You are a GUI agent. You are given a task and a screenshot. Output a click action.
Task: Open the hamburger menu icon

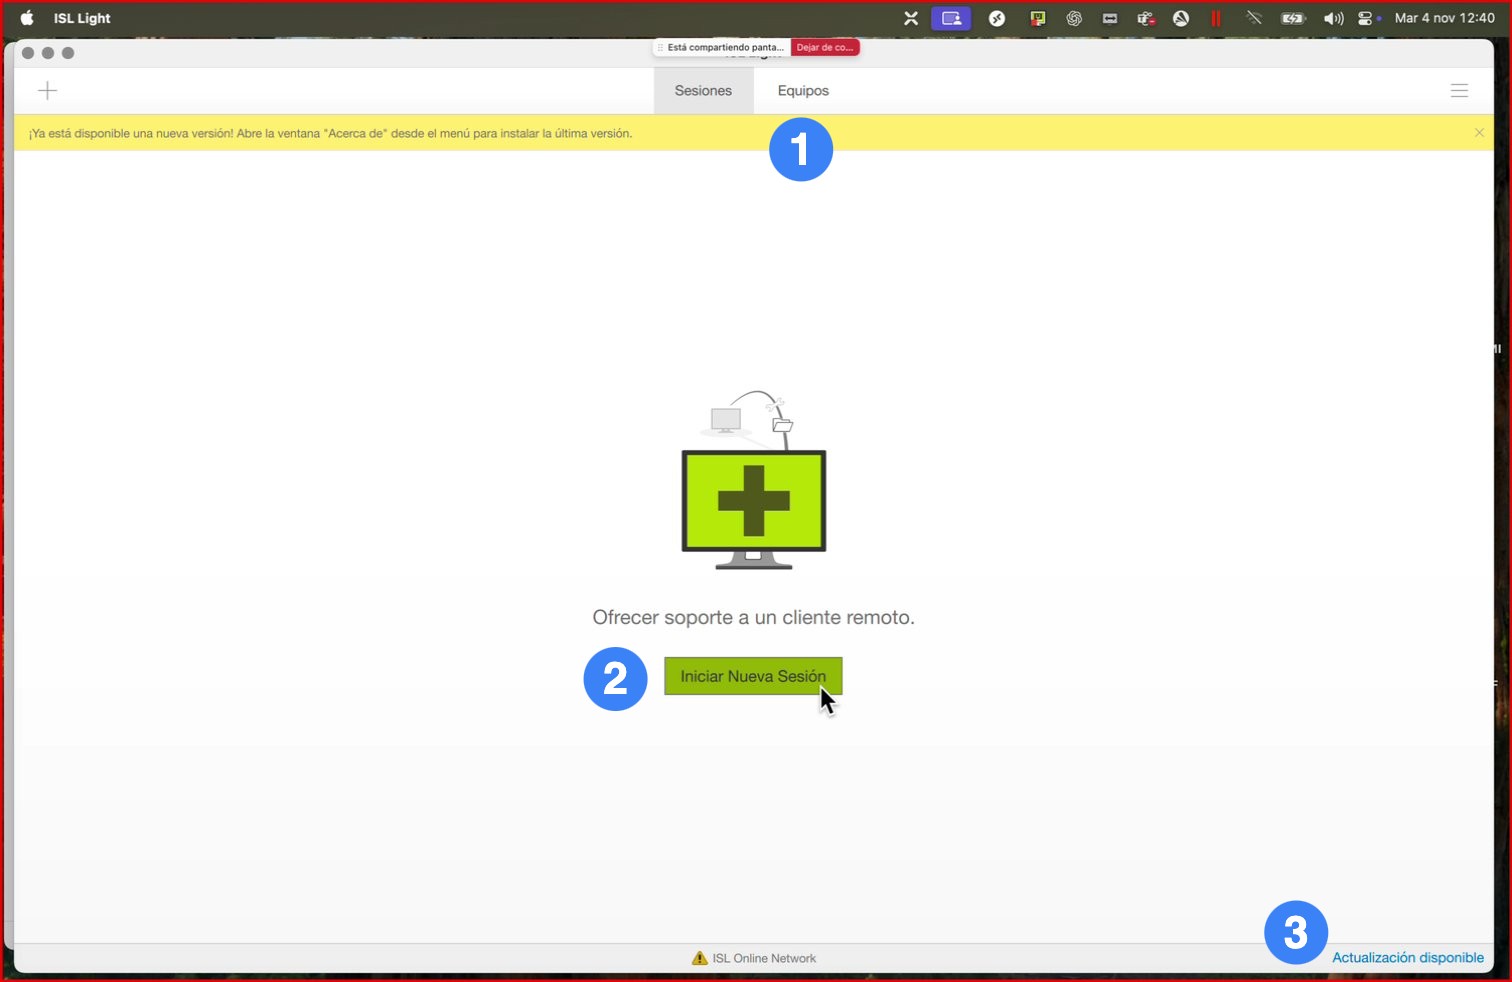(x=1459, y=91)
